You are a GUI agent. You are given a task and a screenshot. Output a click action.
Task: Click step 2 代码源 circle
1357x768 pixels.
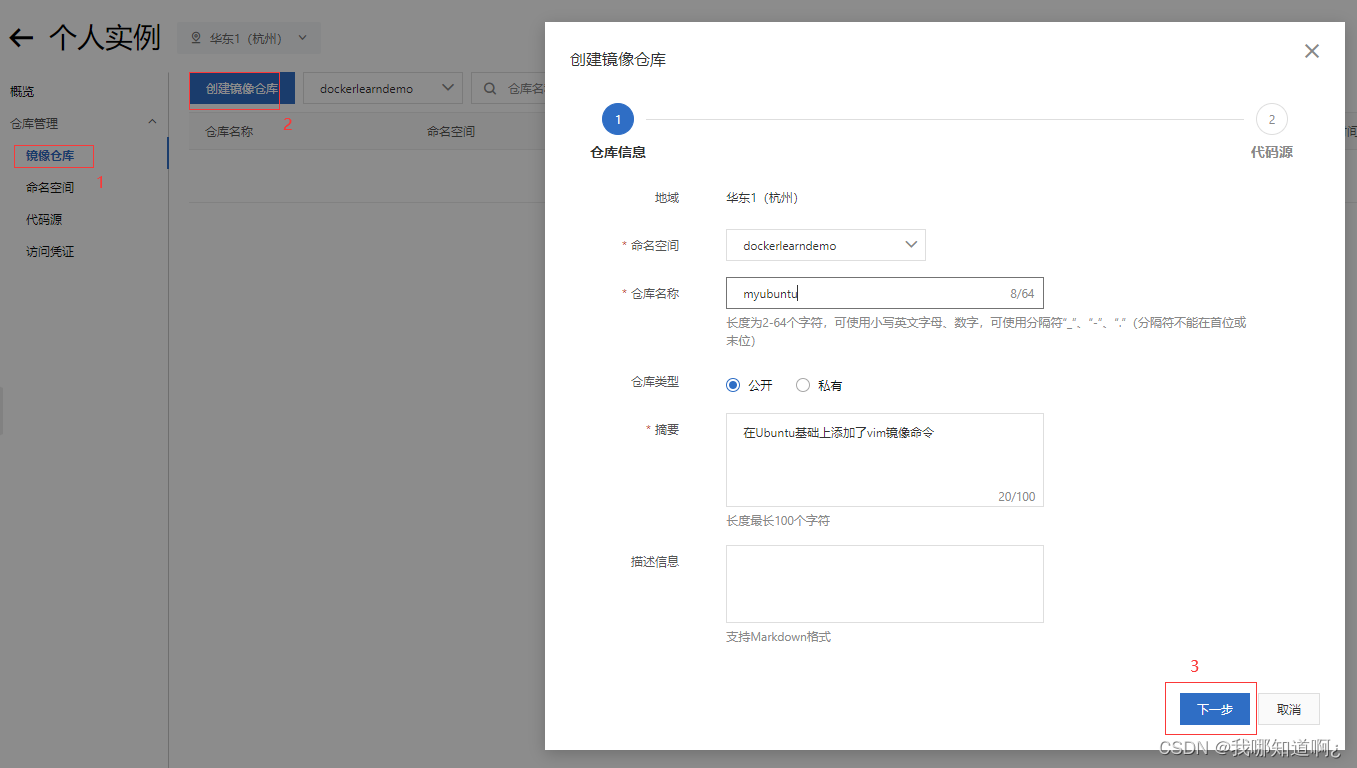tap(1272, 119)
